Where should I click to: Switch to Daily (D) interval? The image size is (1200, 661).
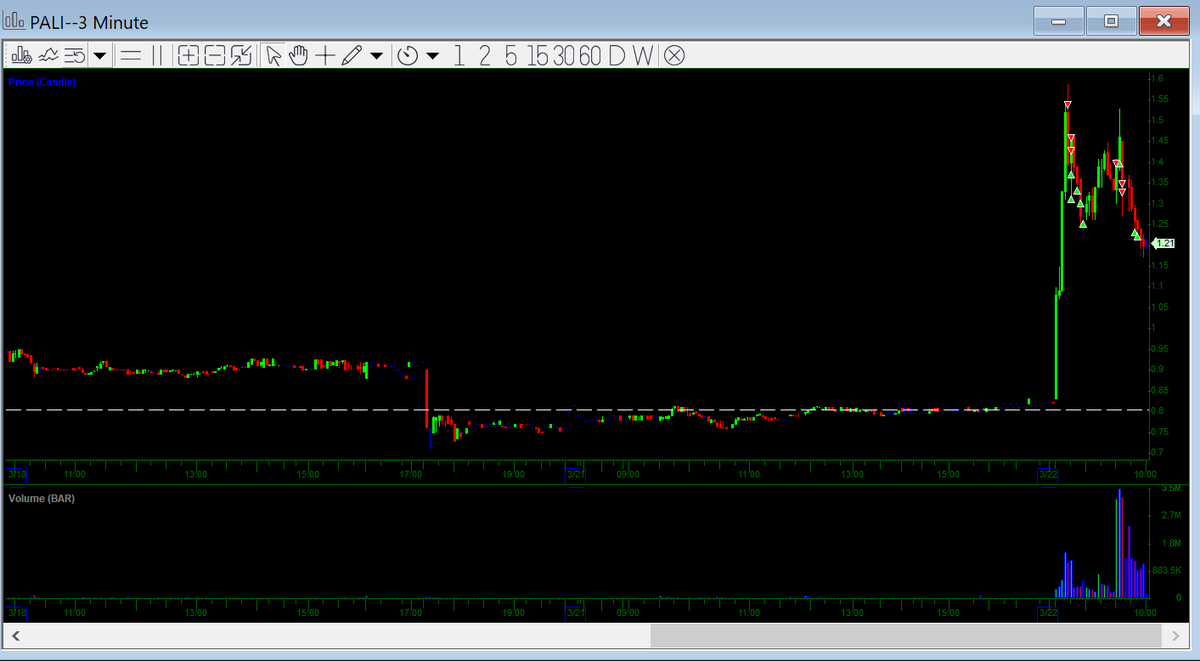click(x=616, y=54)
